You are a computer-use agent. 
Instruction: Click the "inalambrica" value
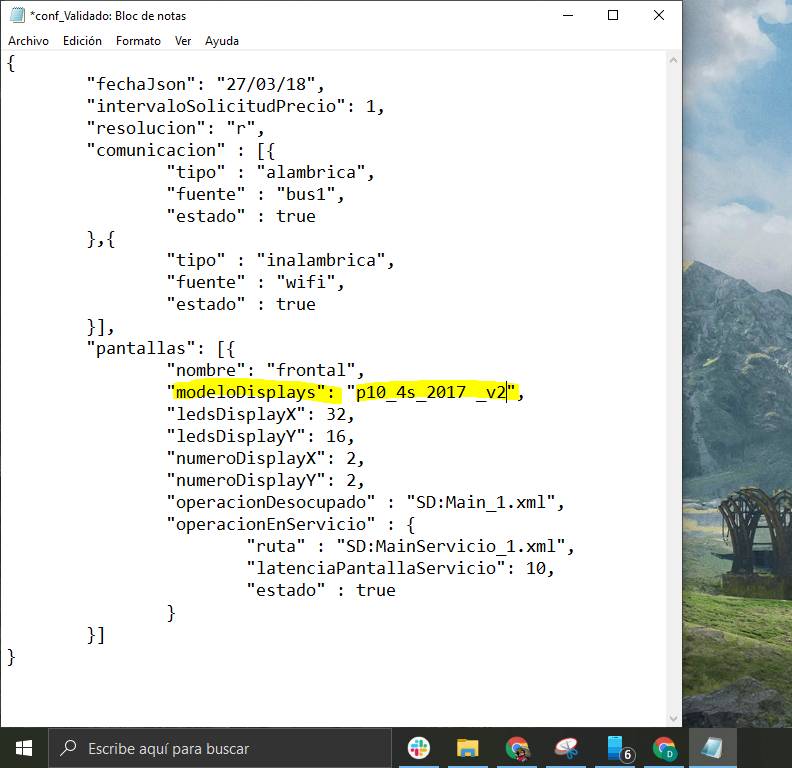tap(321, 260)
